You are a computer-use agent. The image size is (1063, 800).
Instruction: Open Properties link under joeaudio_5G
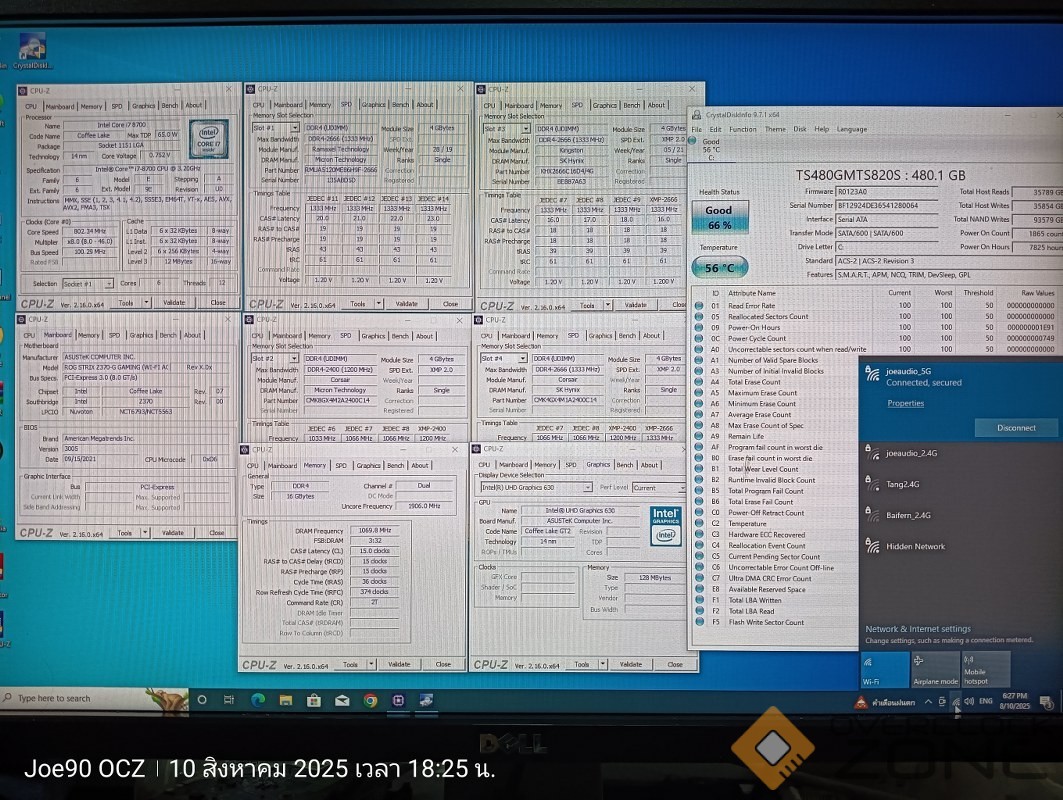point(905,403)
